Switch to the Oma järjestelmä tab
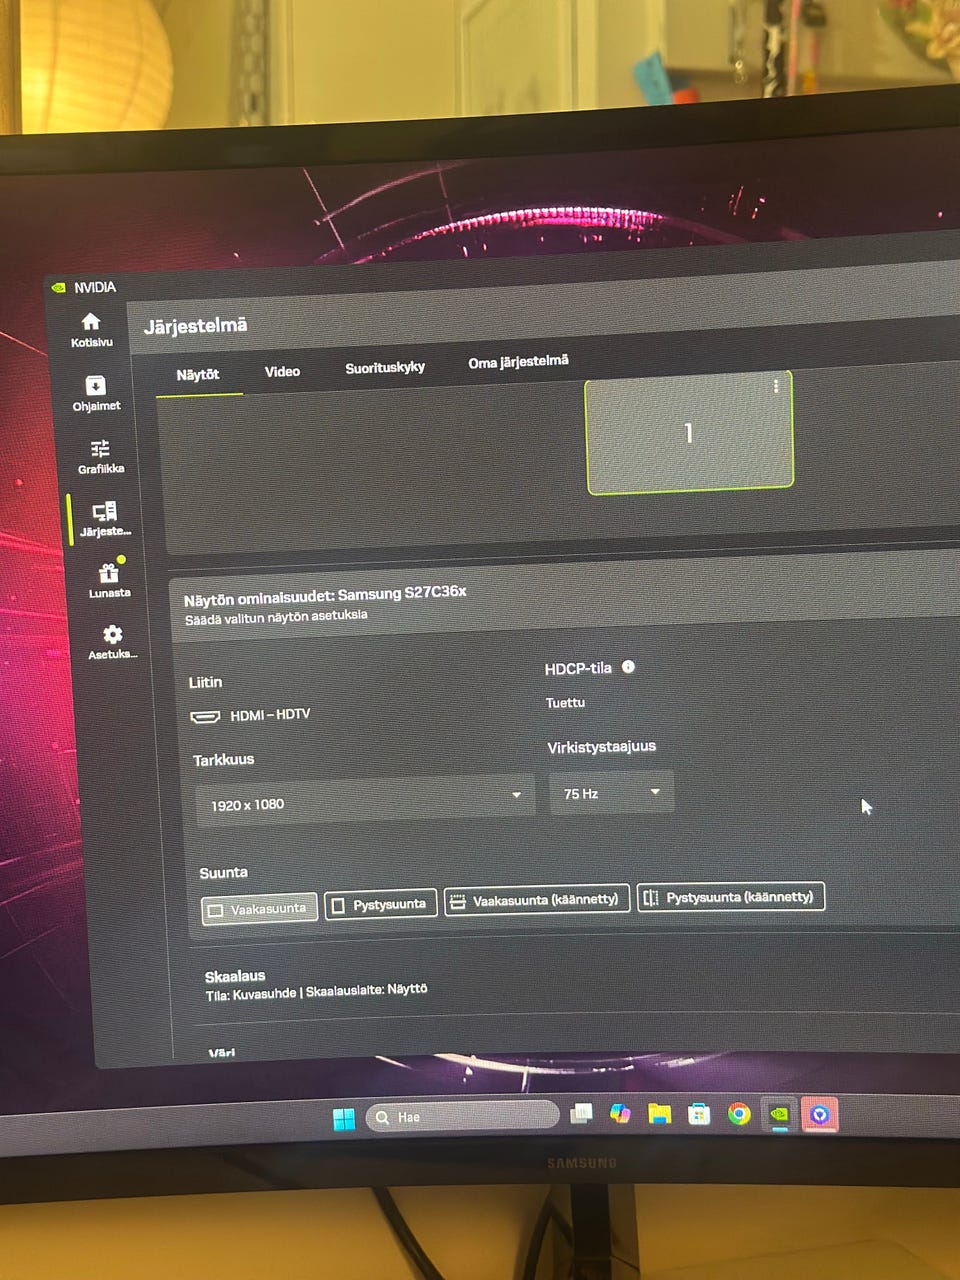The height and width of the screenshot is (1280, 960). pos(518,362)
